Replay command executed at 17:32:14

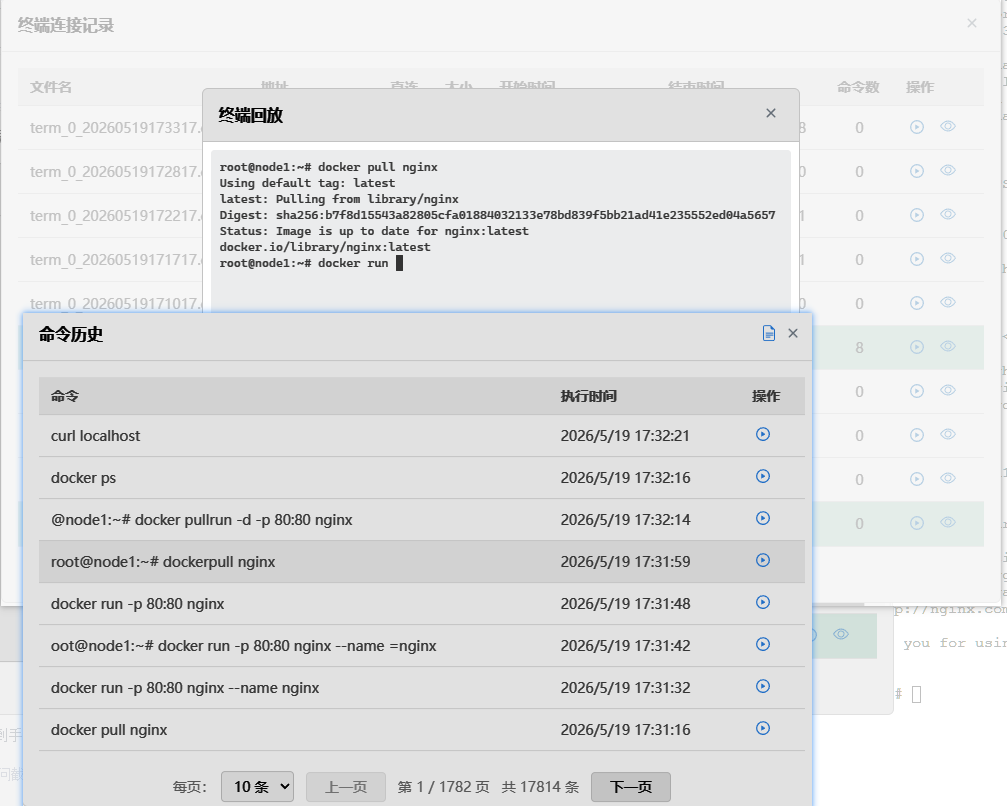pos(762,518)
